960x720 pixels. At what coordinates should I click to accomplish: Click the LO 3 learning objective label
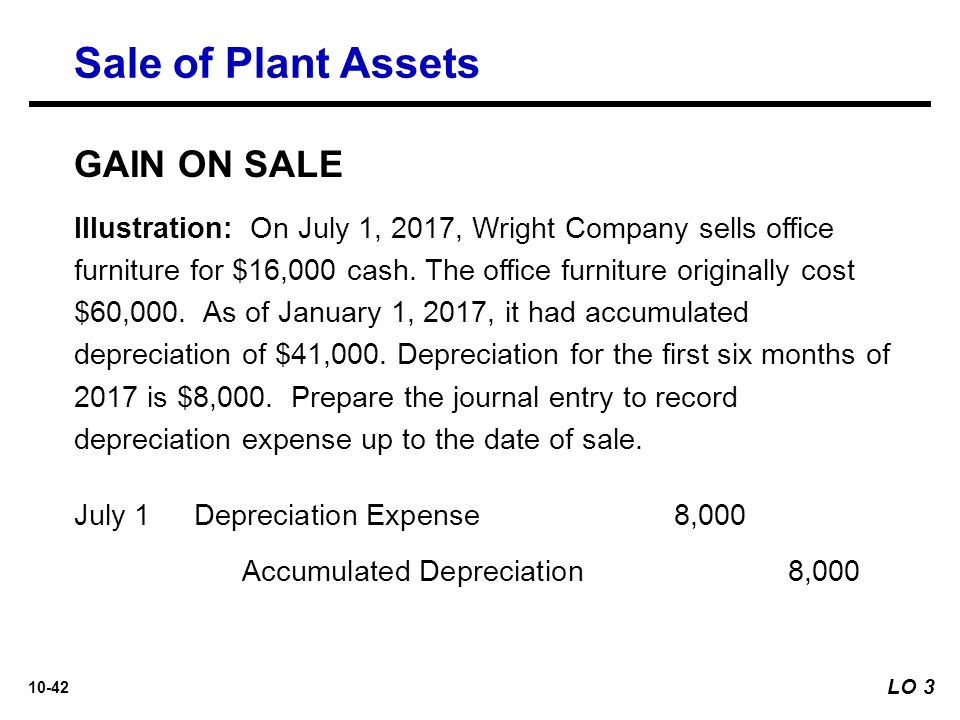(911, 687)
